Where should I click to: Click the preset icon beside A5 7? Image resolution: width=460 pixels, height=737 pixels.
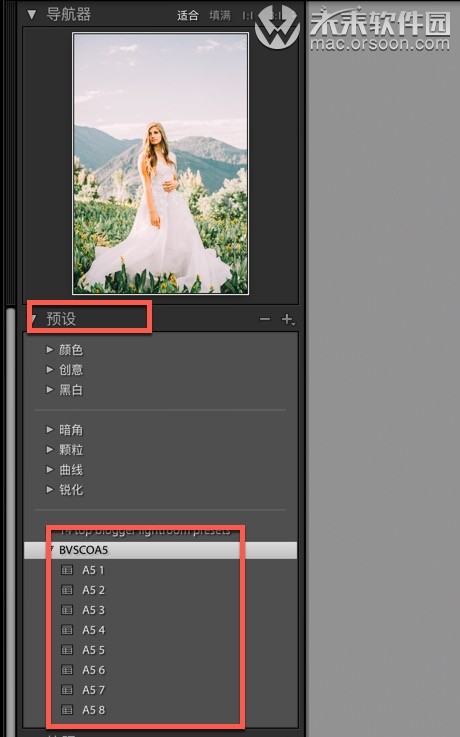[x=67, y=690]
